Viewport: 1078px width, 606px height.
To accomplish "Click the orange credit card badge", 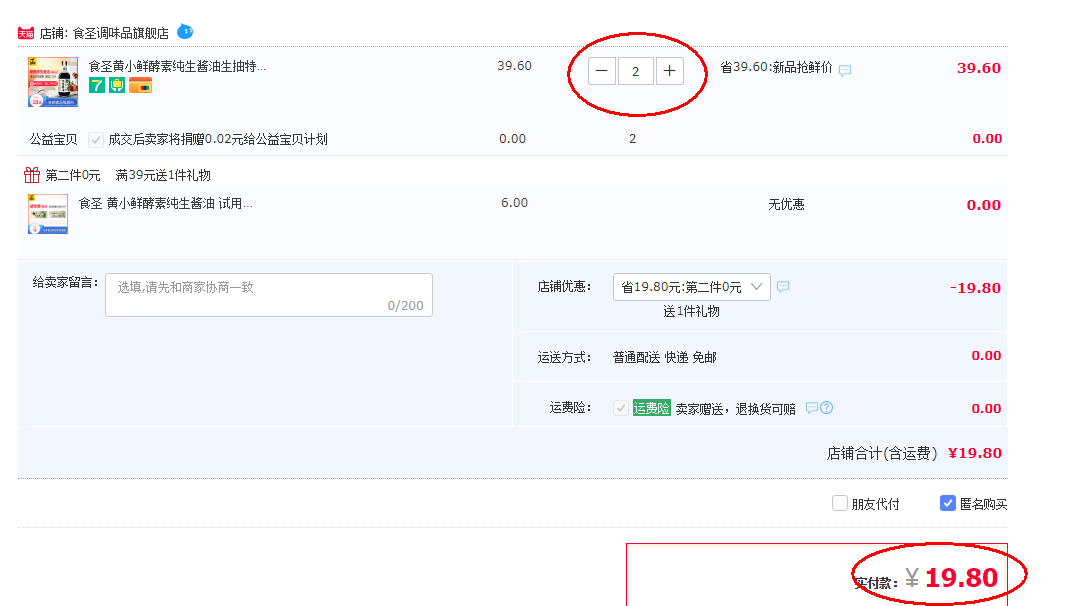I will tap(140, 85).
